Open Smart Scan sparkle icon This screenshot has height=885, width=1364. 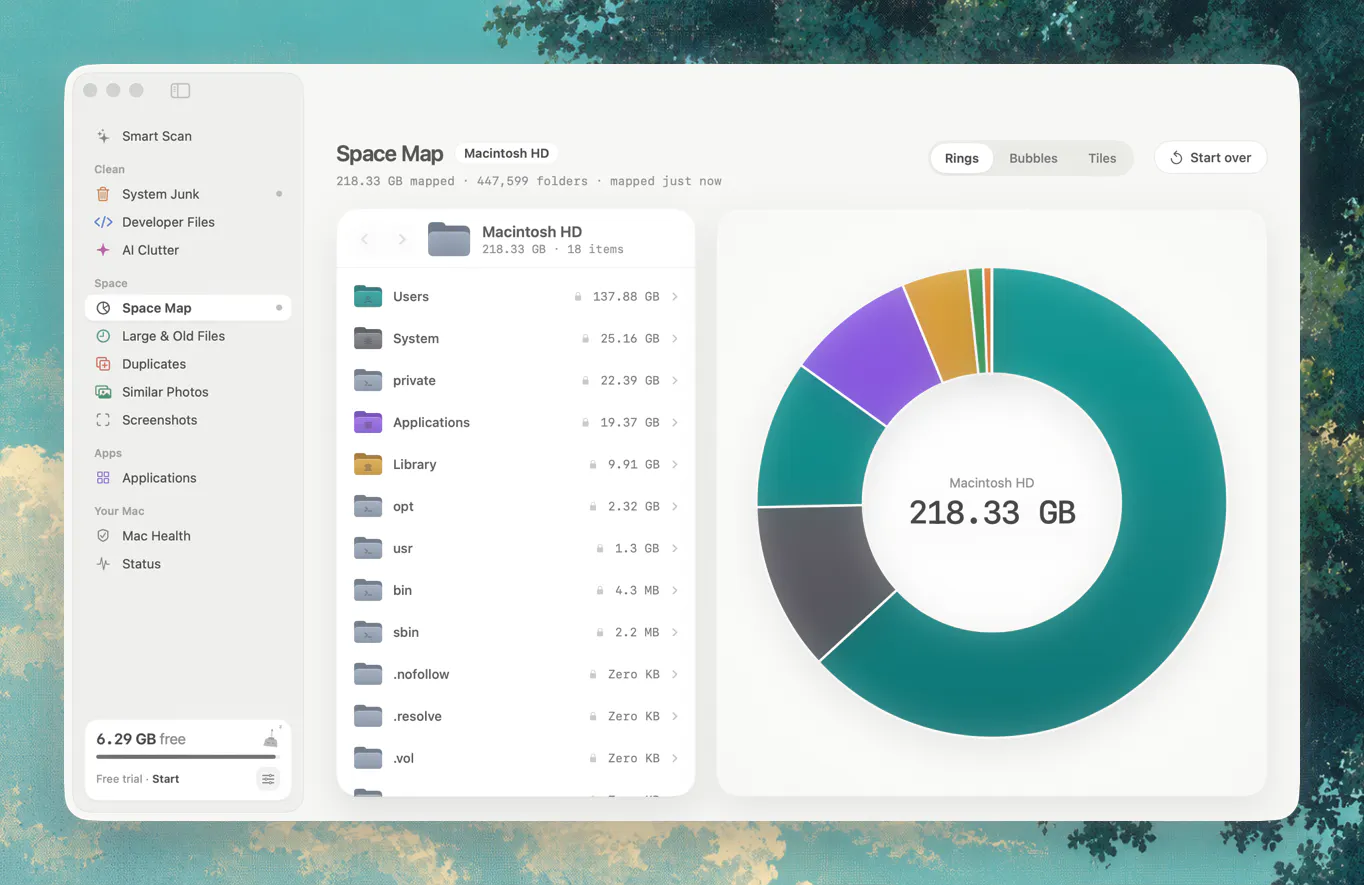click(x=103, y=136)
